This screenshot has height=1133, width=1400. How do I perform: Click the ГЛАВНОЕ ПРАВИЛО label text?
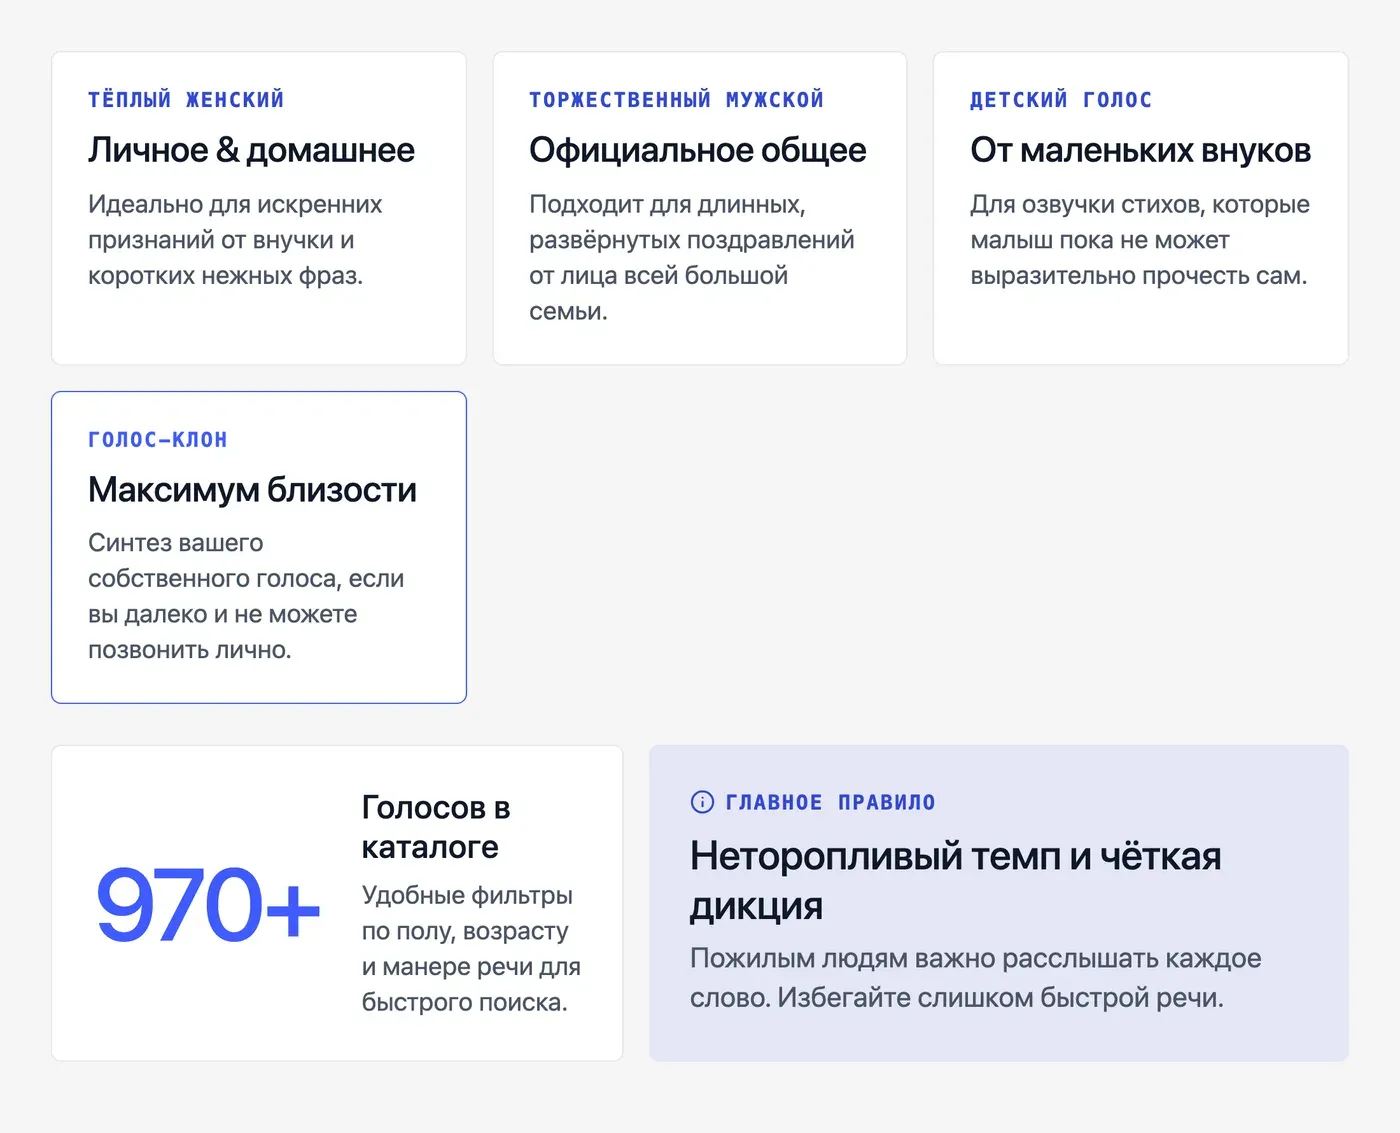tap(830, 802)
